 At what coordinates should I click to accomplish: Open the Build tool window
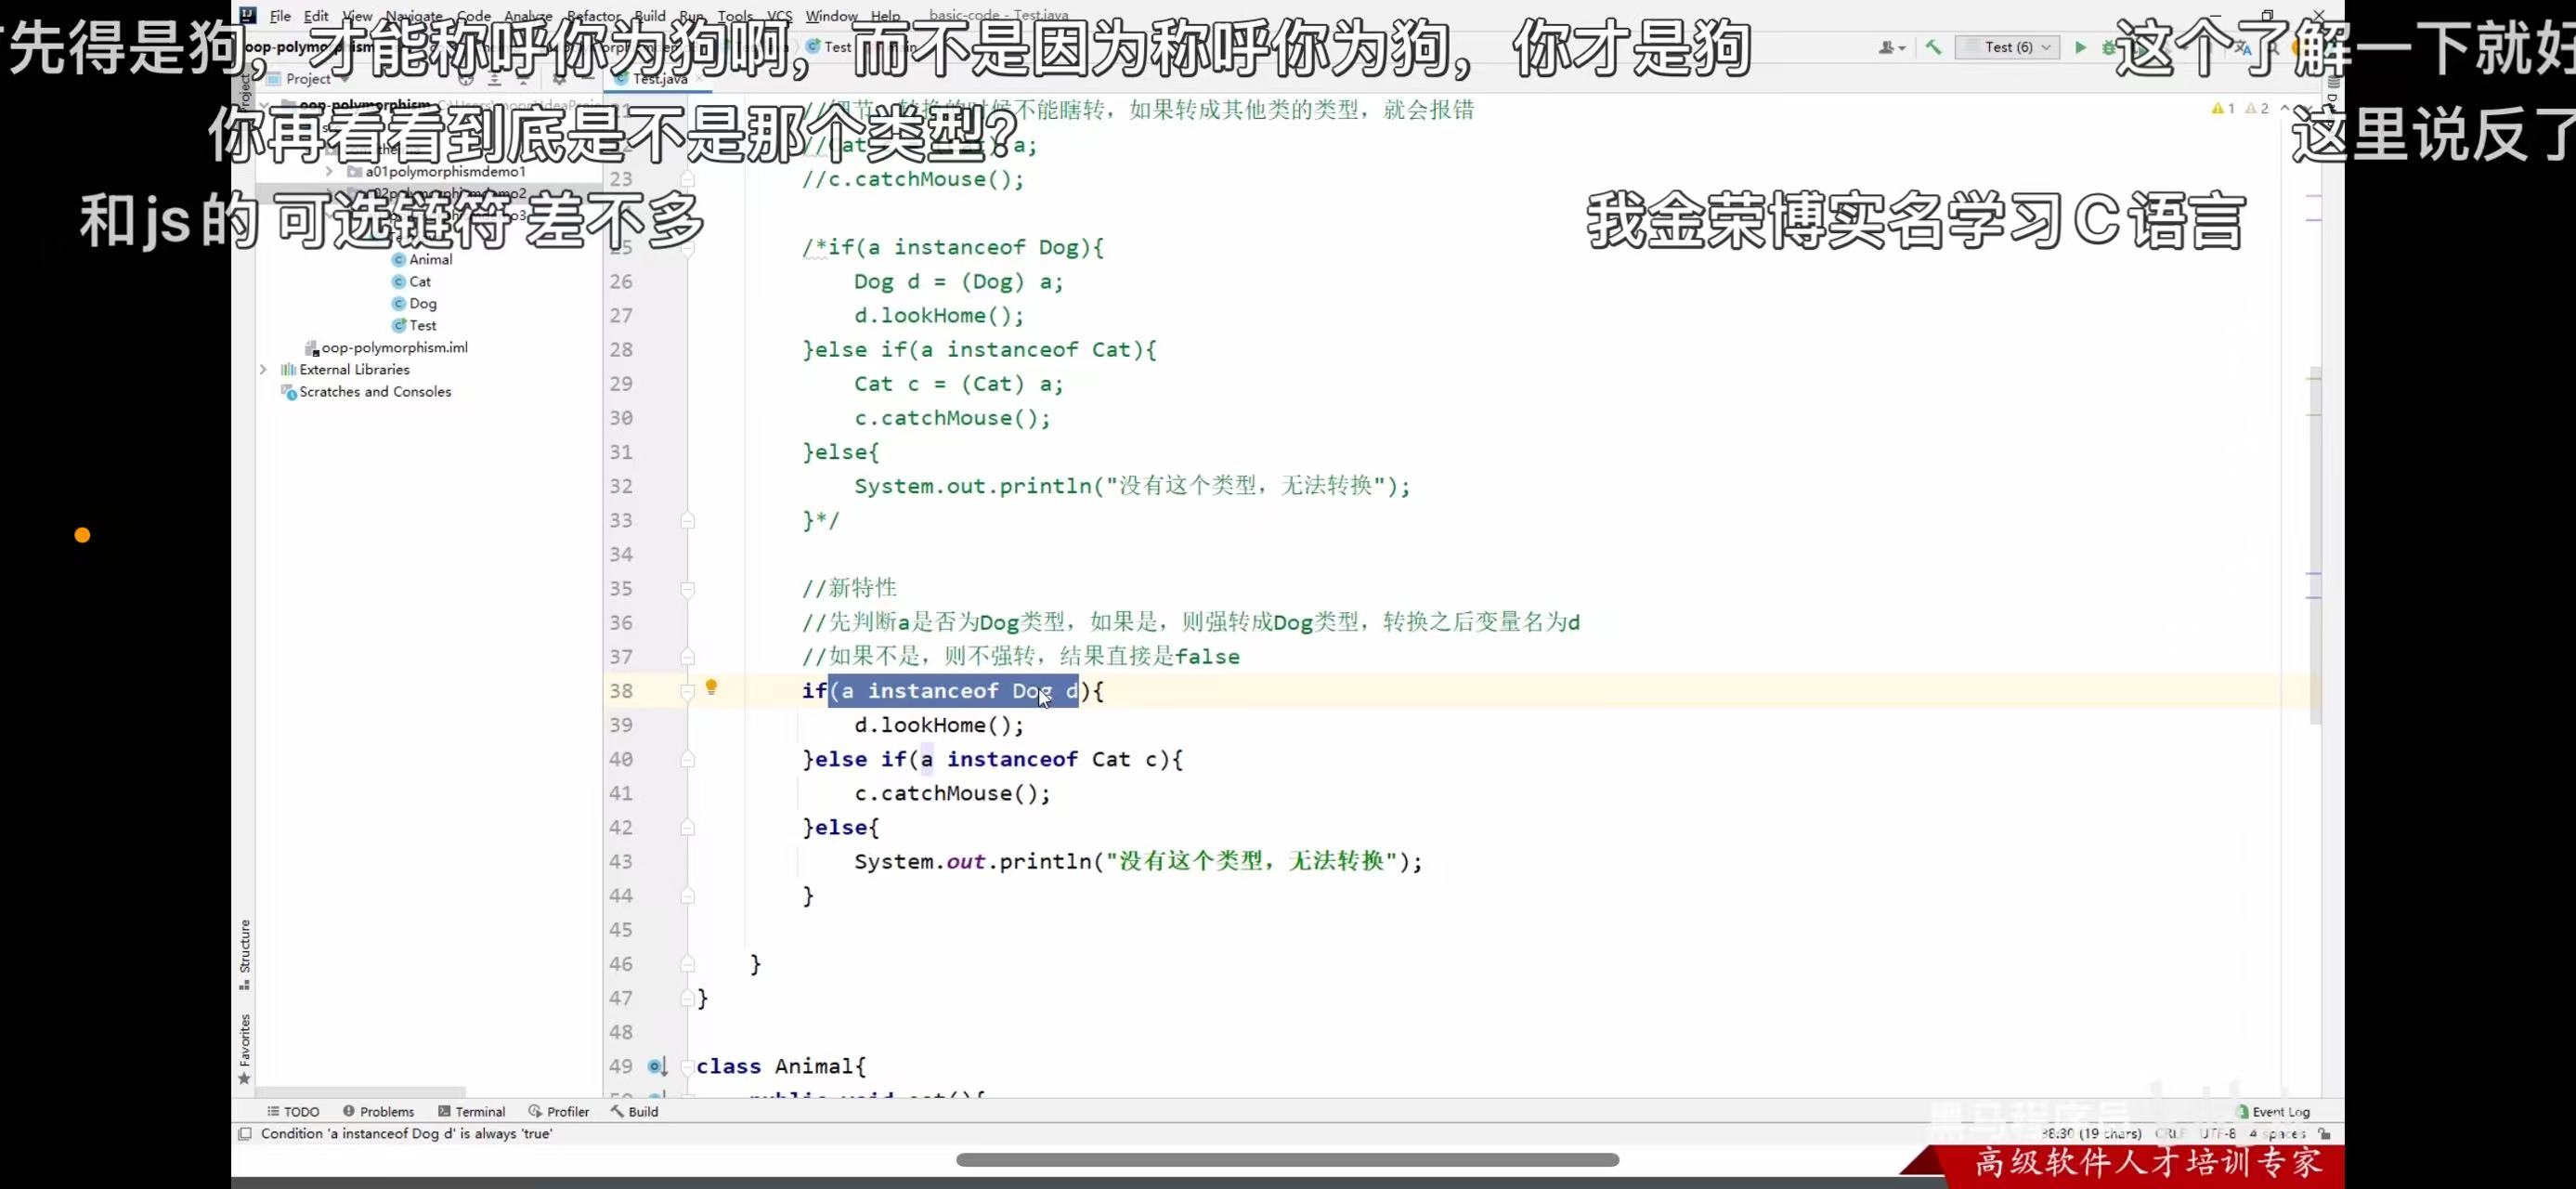click(634, 1111)
